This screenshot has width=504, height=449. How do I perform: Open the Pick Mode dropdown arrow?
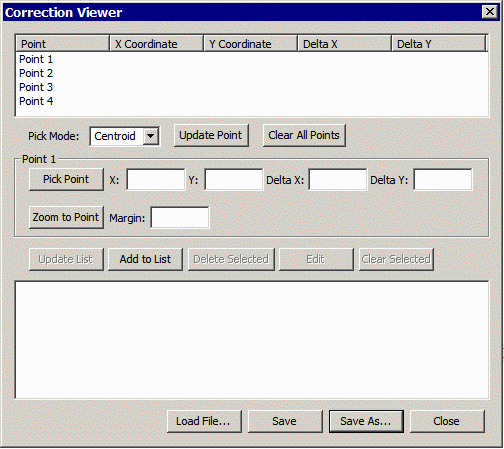coord(150,136)
